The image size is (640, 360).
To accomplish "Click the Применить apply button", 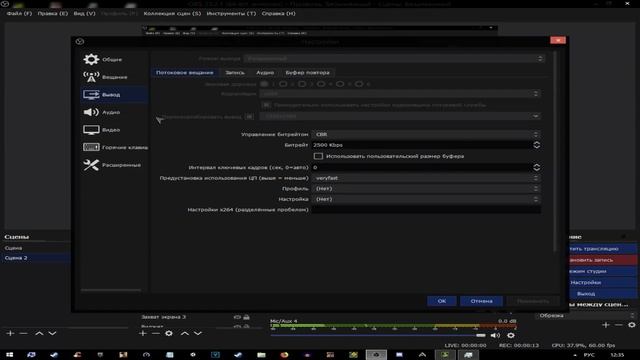I will click(x=533, y=301).
